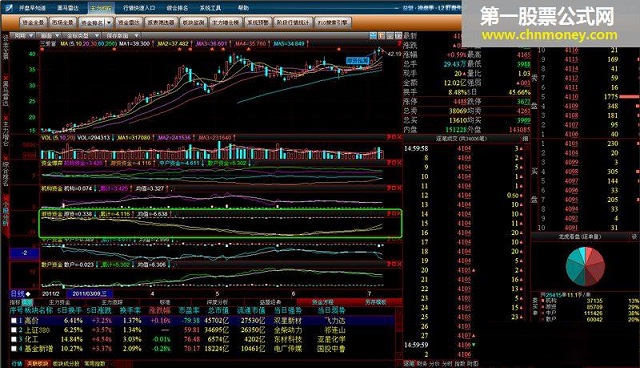Switch to the 行情 bottom tab
The width and height of the screenshot is (640, 368).
click(x=17, y=363)
